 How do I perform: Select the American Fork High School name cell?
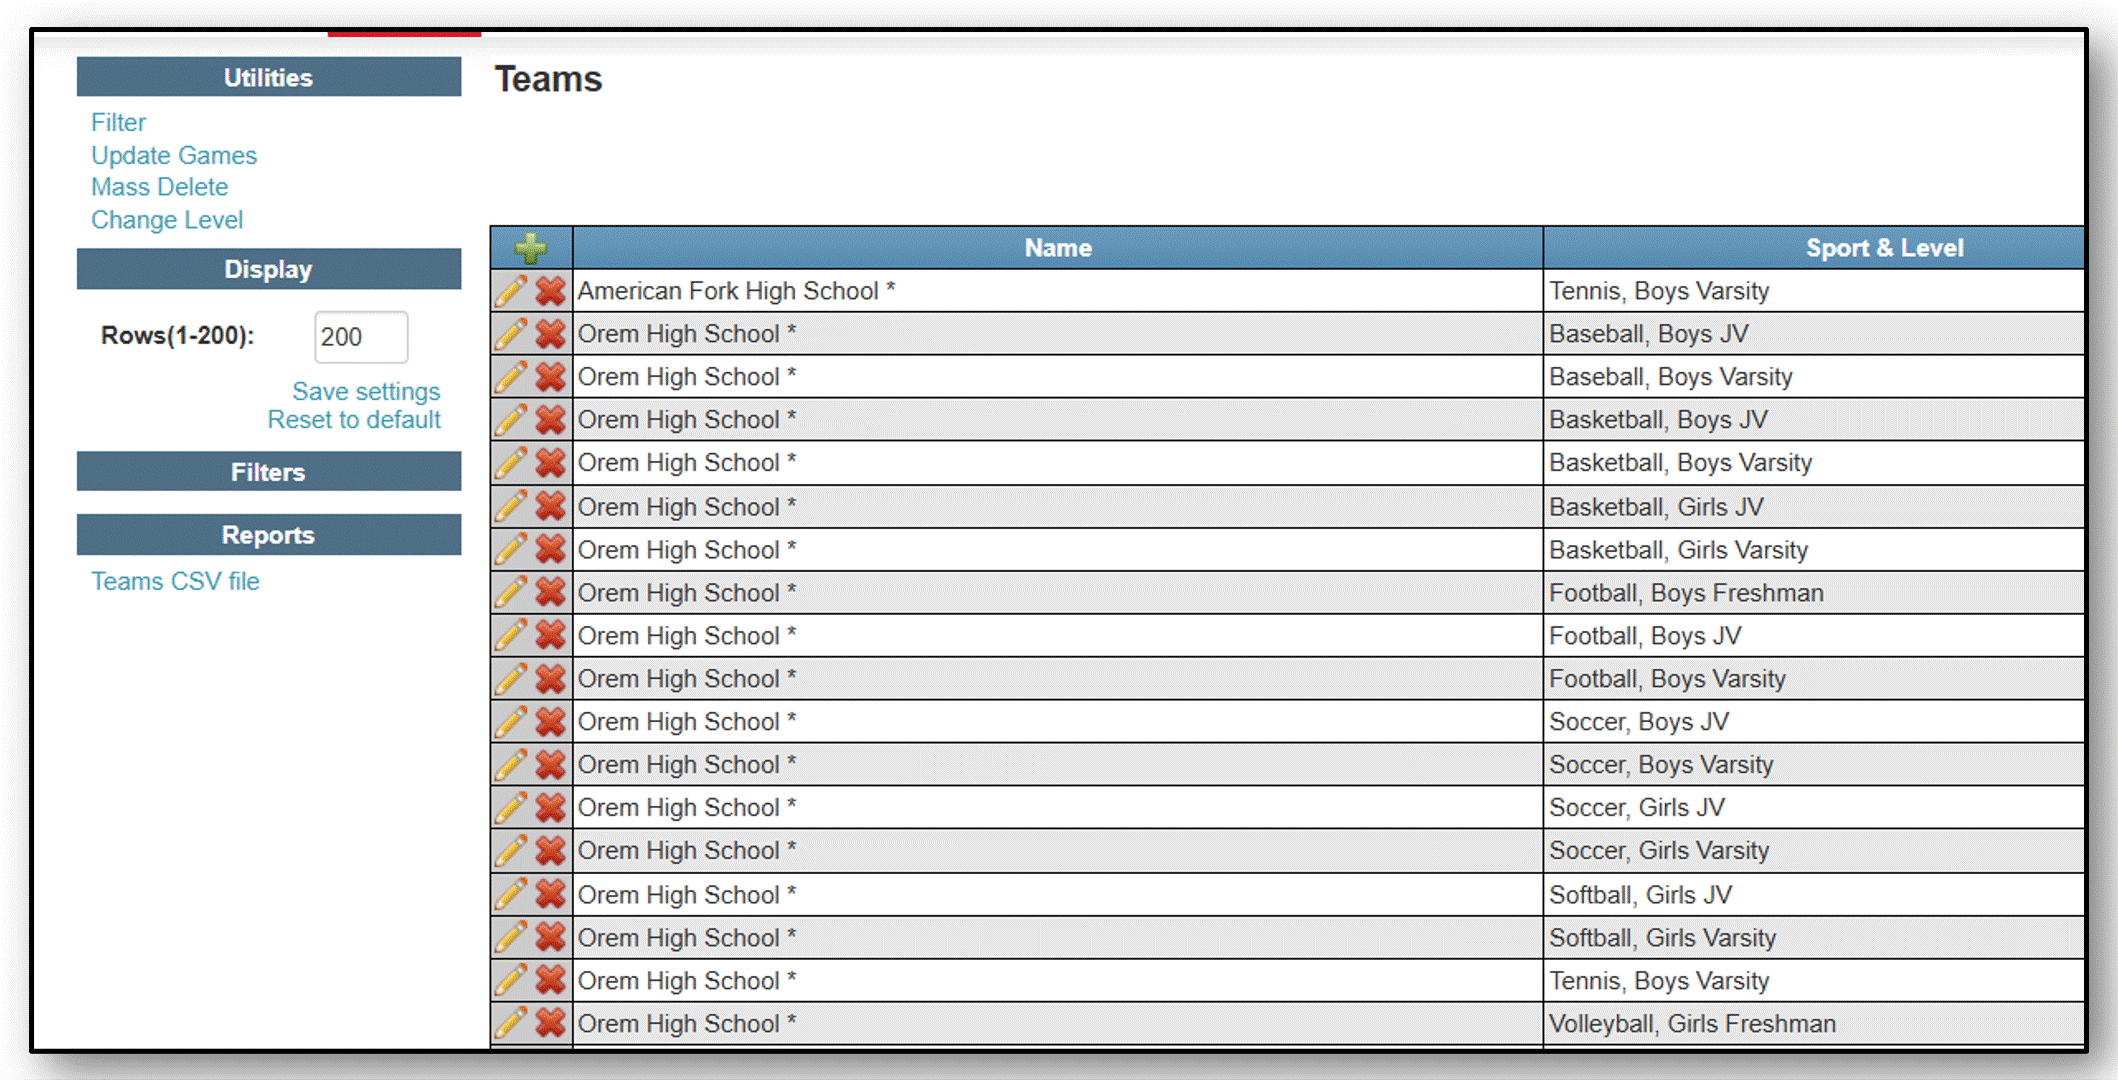tap(1058, 291)
